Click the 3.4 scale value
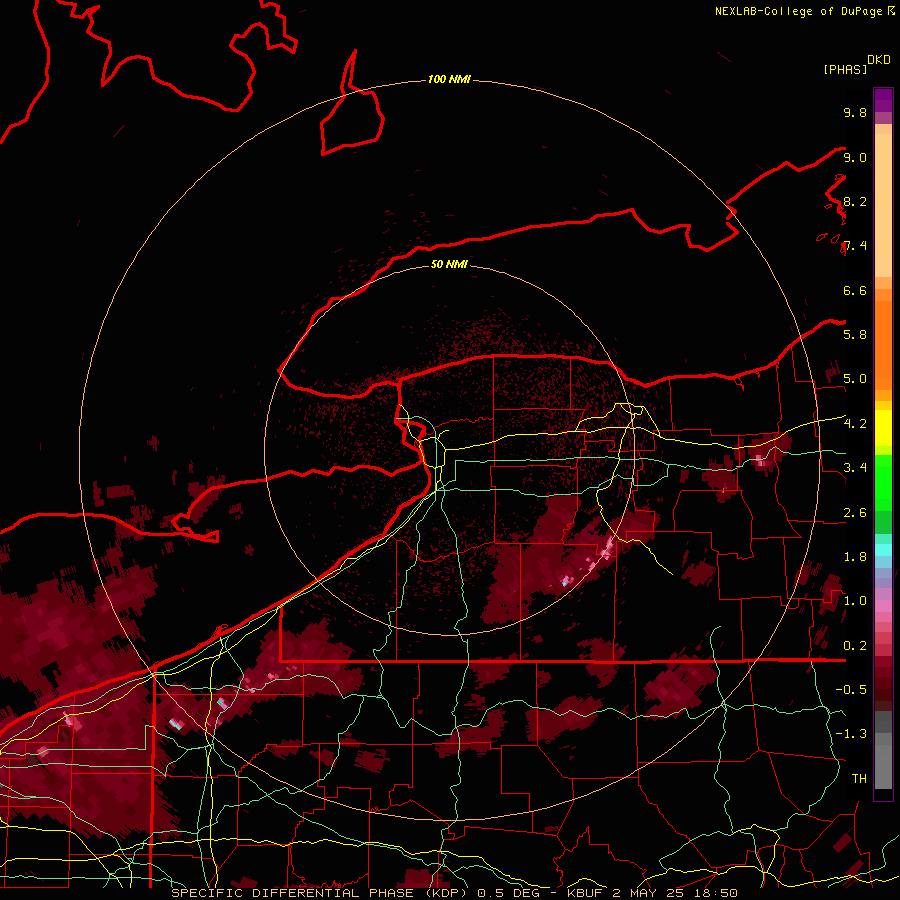 (855, 467)
